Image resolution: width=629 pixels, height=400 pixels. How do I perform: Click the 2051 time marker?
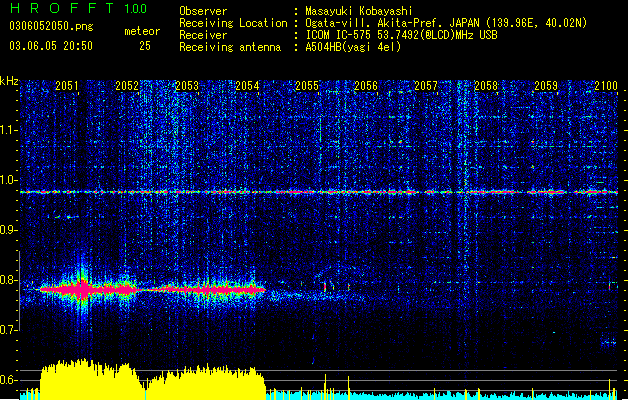pos(67,85)
